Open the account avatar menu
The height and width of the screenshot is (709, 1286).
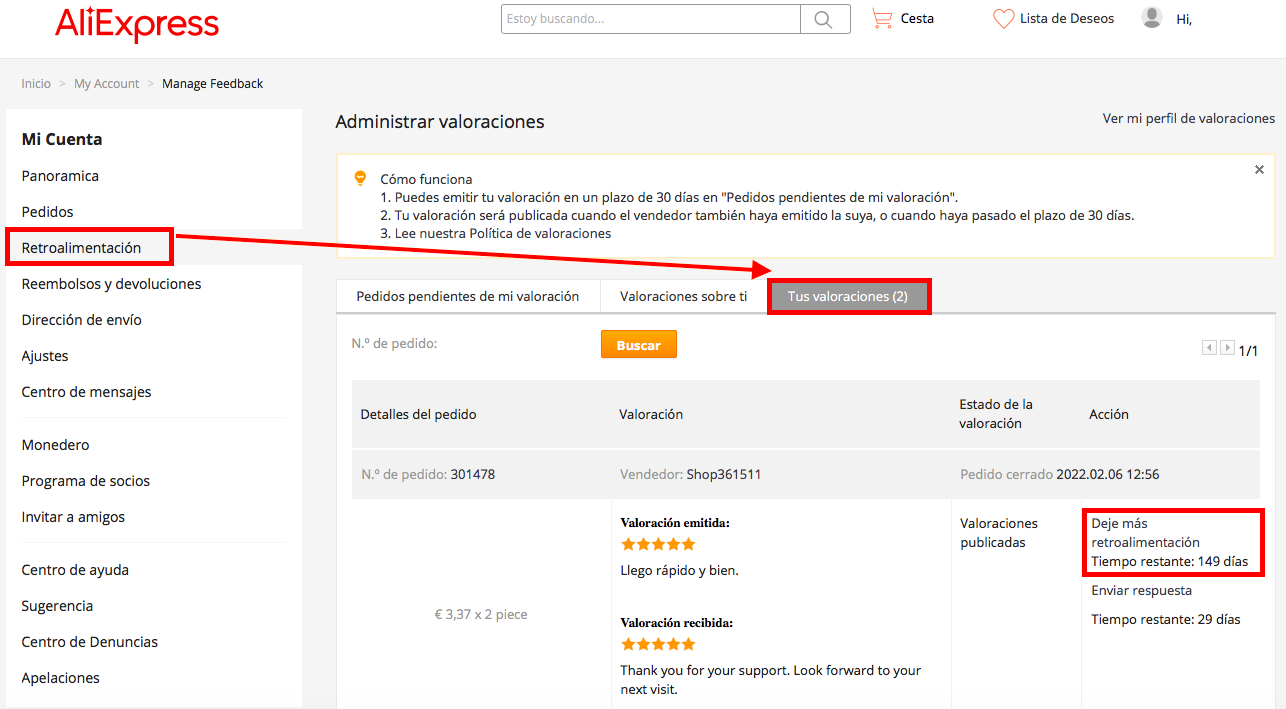[x=1150, y=18]
